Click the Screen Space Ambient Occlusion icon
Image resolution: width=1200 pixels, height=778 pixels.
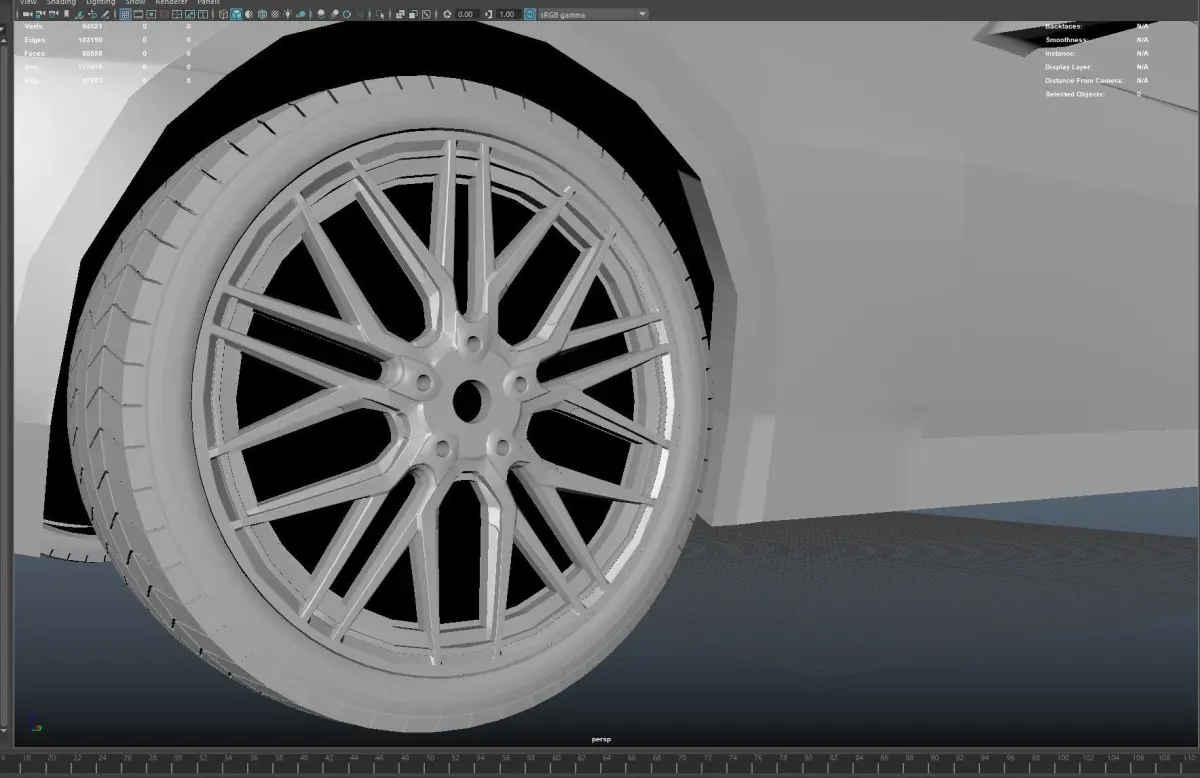coord(321,14)
